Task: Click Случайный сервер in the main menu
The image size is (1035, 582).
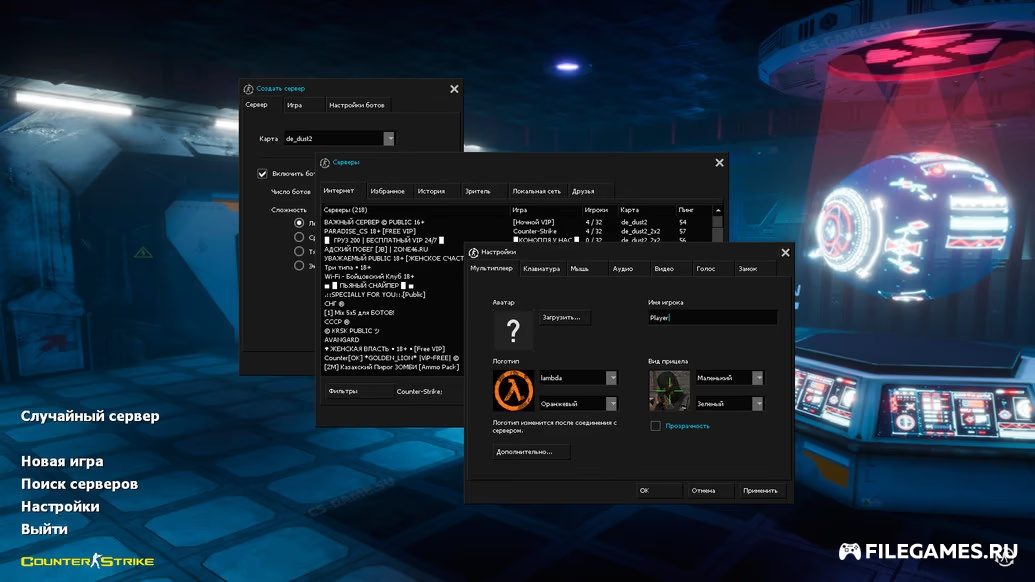Action: [x=90, y=416]
